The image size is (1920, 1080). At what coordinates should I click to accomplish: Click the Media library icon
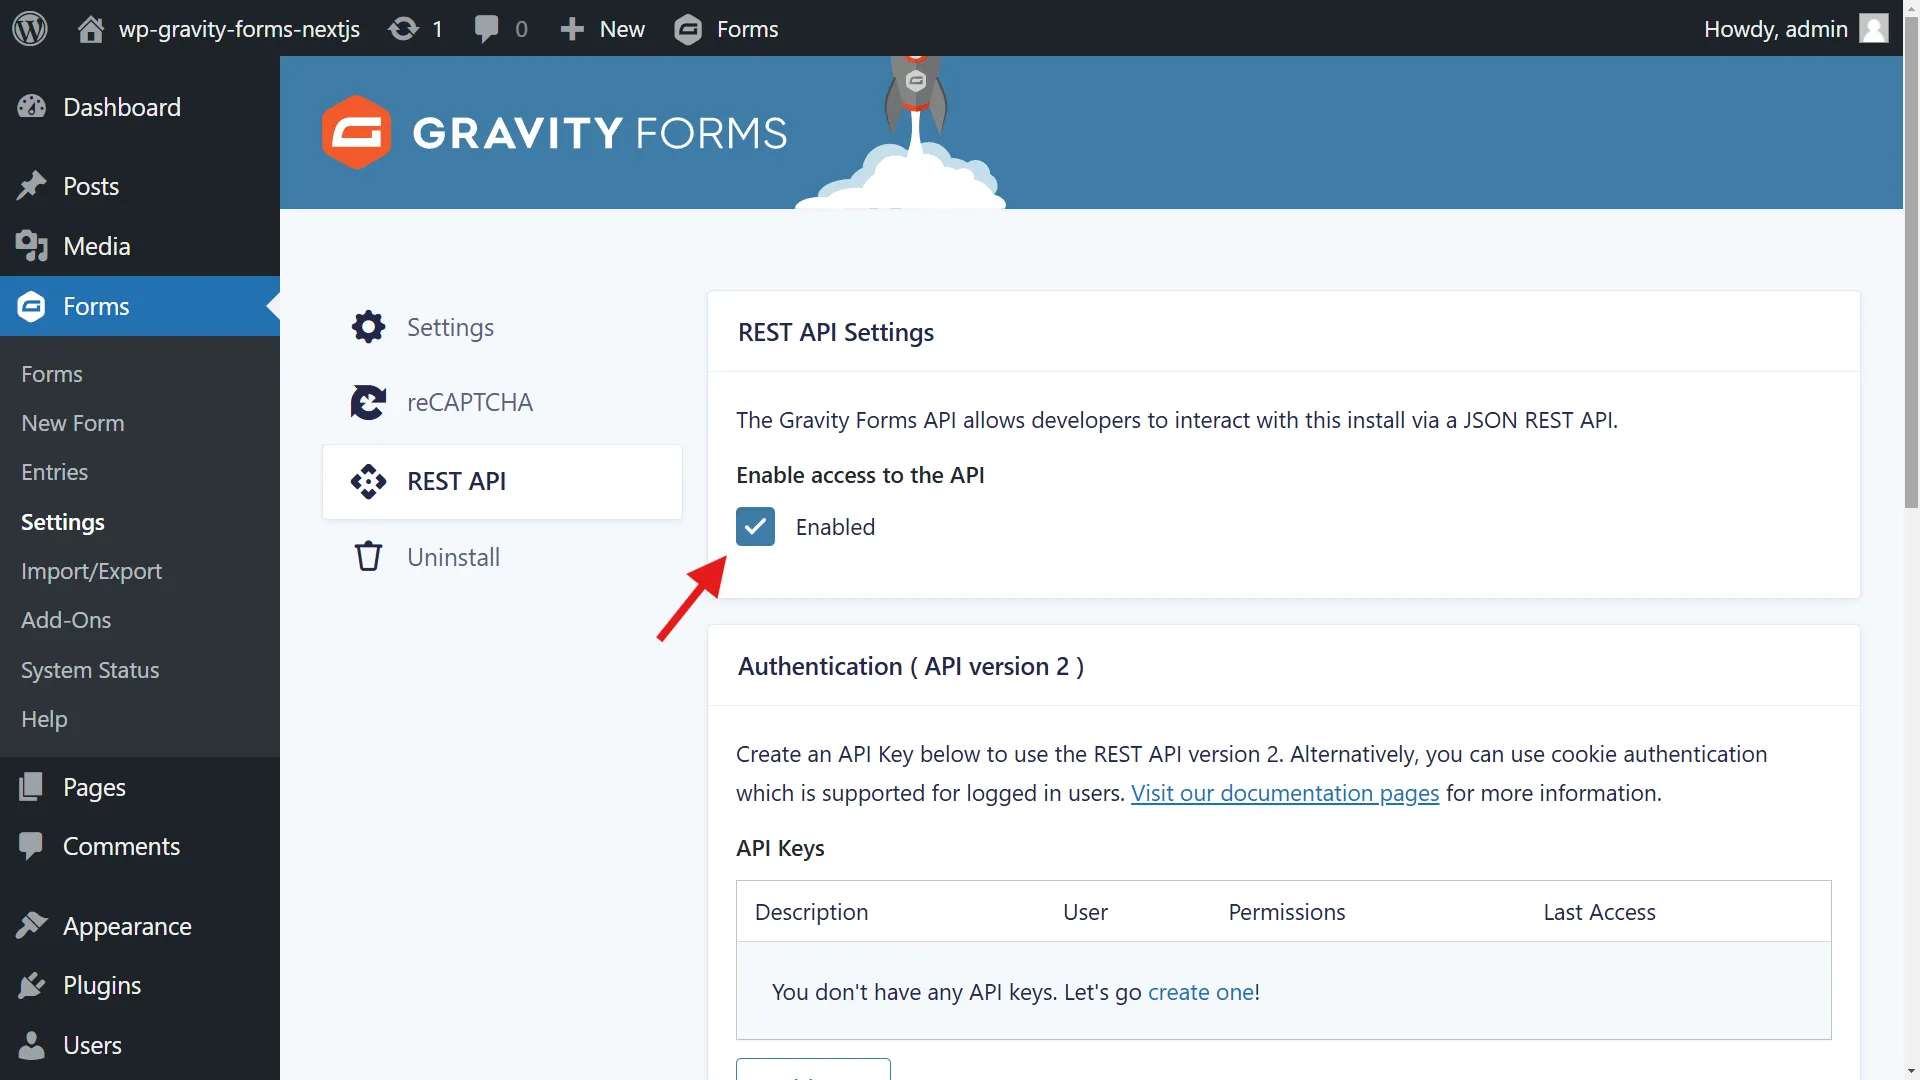(x=32, y=246)
